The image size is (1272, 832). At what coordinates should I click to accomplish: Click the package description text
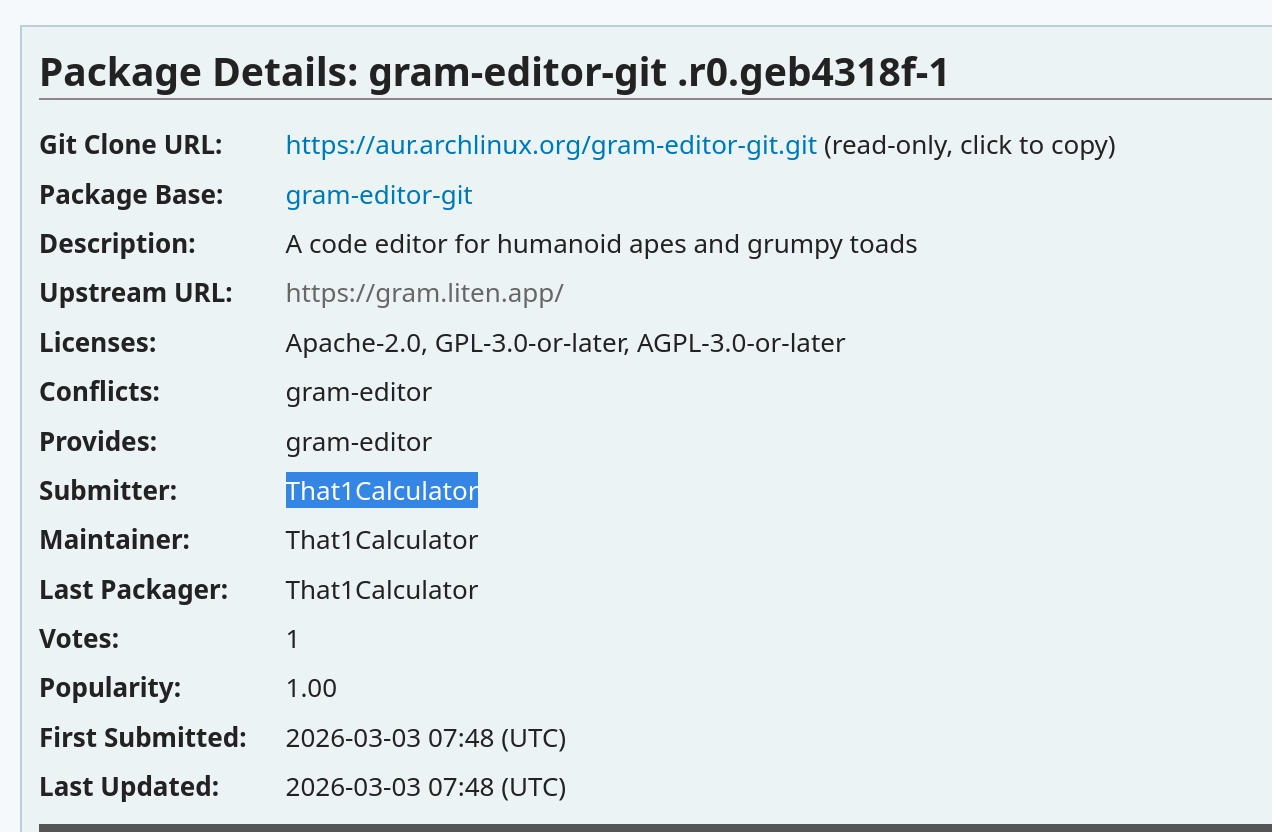601,244
